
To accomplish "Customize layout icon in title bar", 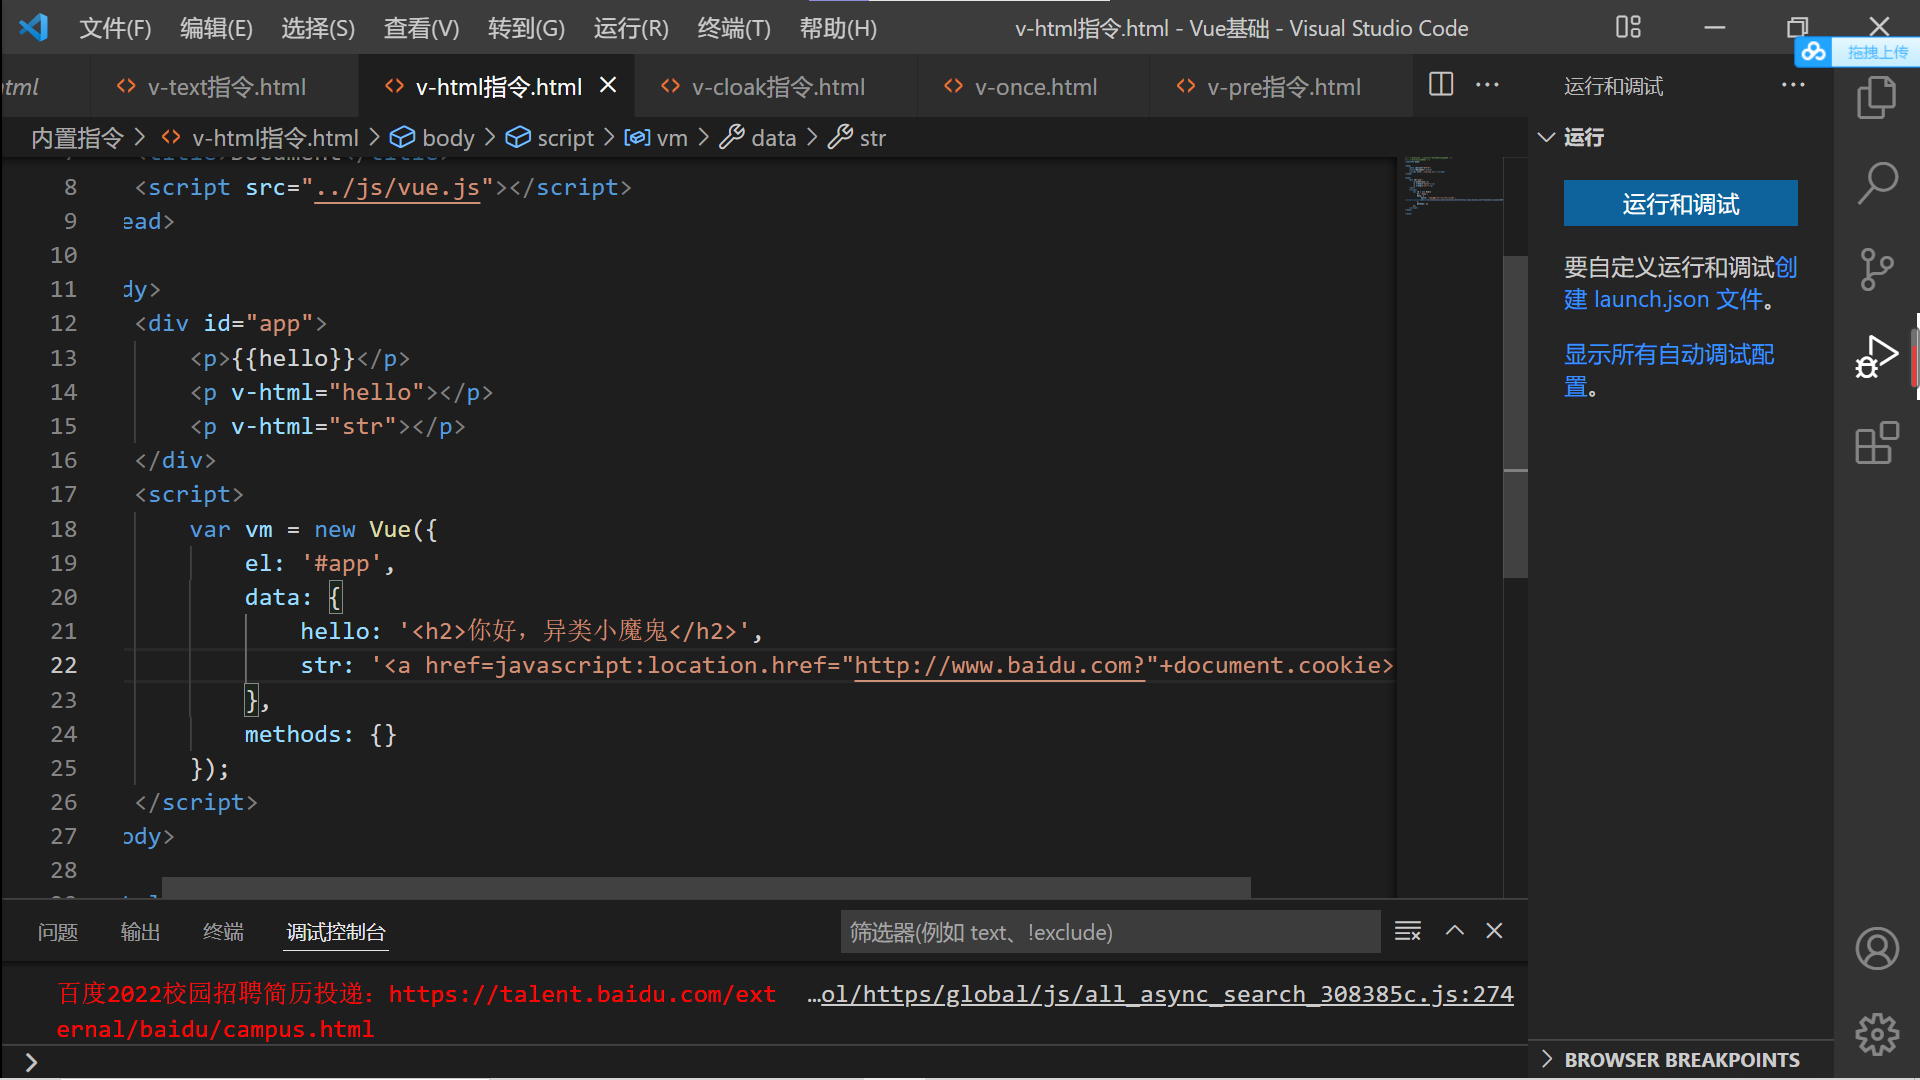I will click(x=1628, y=27).
